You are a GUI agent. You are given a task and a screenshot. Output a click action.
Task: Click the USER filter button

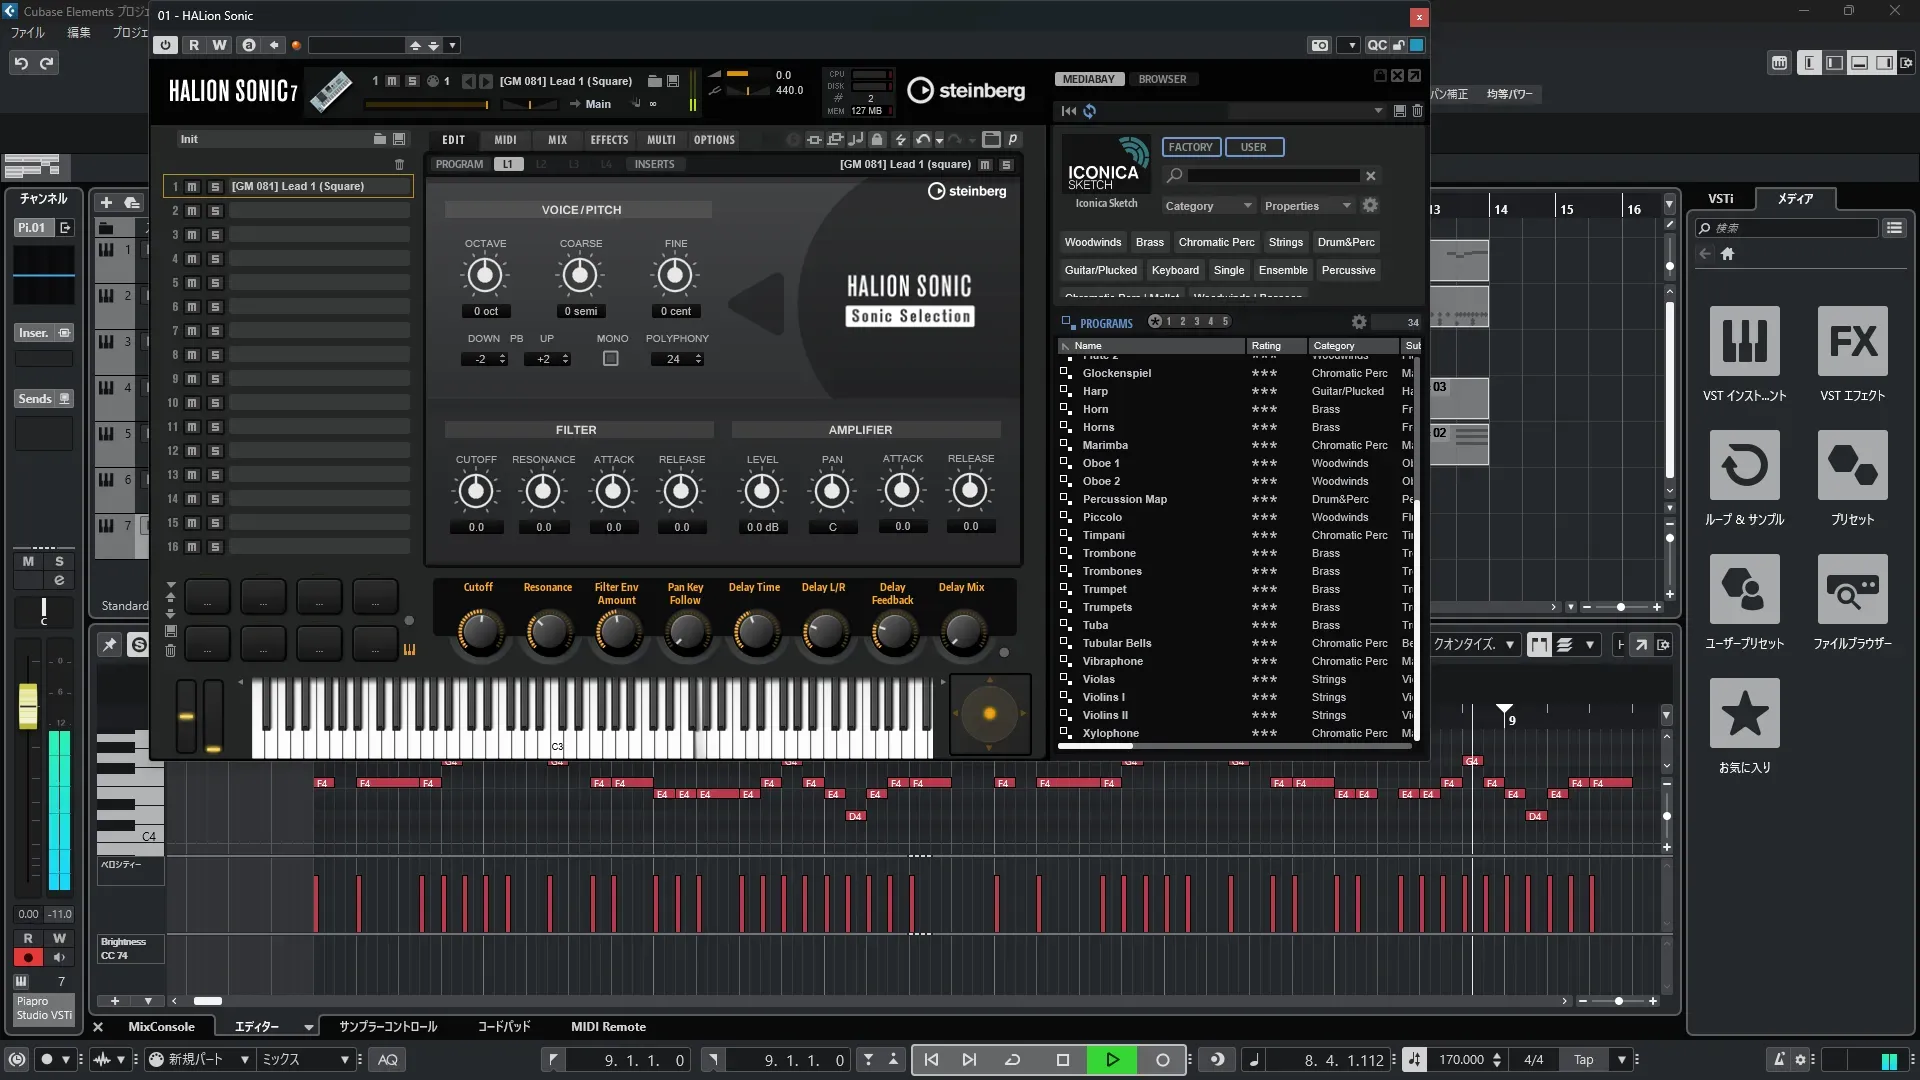click(x=1253, y=147)
